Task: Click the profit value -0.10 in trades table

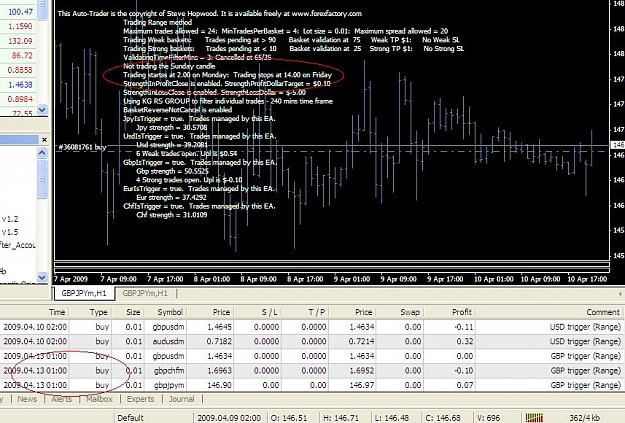Action: 464,371
